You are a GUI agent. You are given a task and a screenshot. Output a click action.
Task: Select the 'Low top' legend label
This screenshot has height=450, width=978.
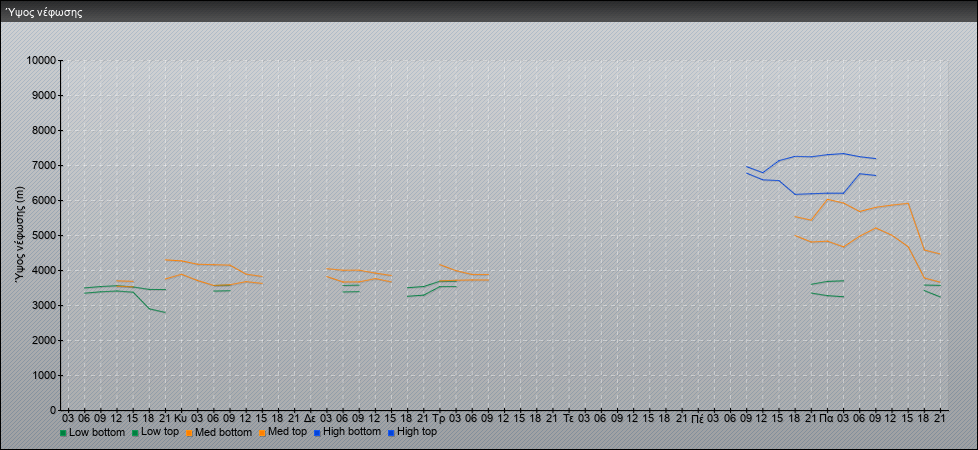(160, 432)
